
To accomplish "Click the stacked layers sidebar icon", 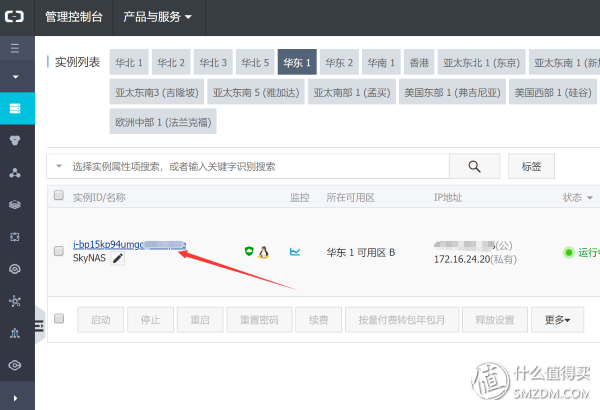I will 15,205.
